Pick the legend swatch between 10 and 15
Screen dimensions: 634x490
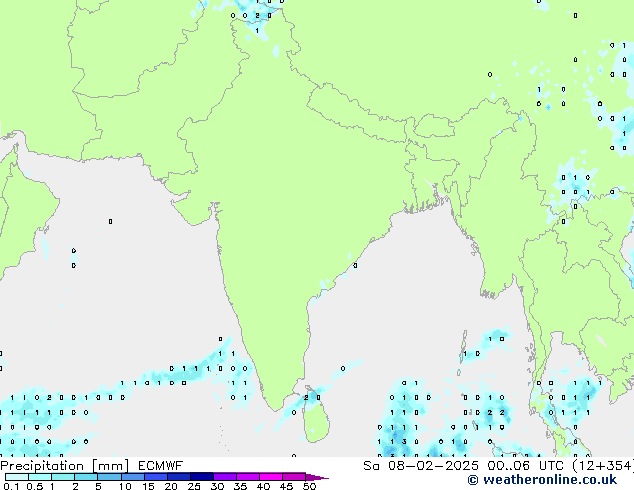click(x=134, y=477)
